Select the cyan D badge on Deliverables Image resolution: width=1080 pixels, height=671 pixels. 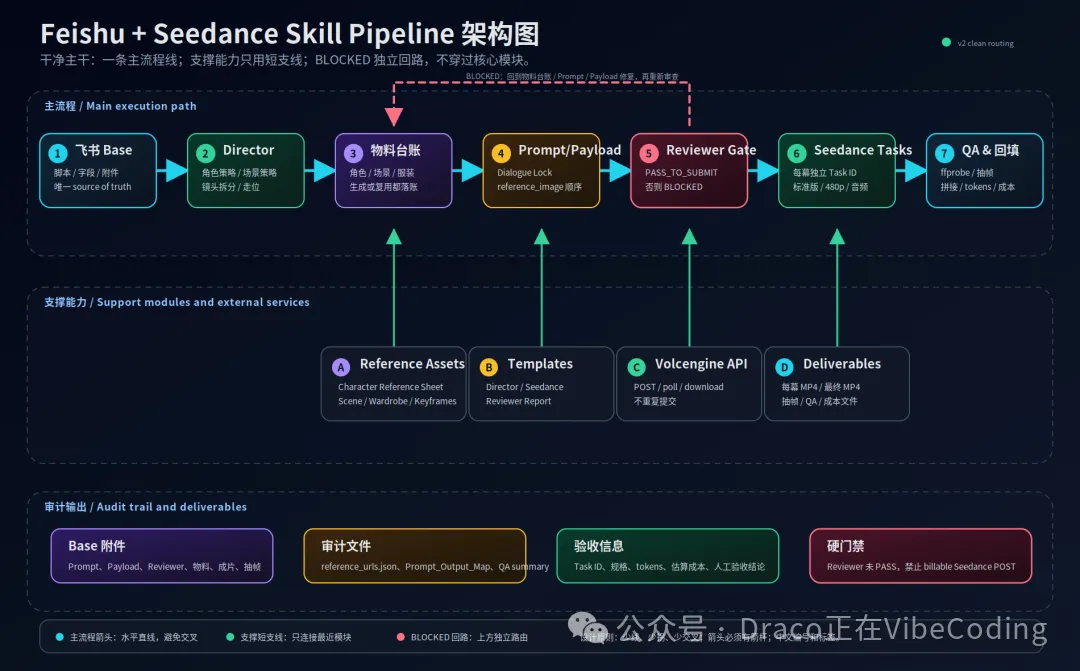[x=785, y=367]
